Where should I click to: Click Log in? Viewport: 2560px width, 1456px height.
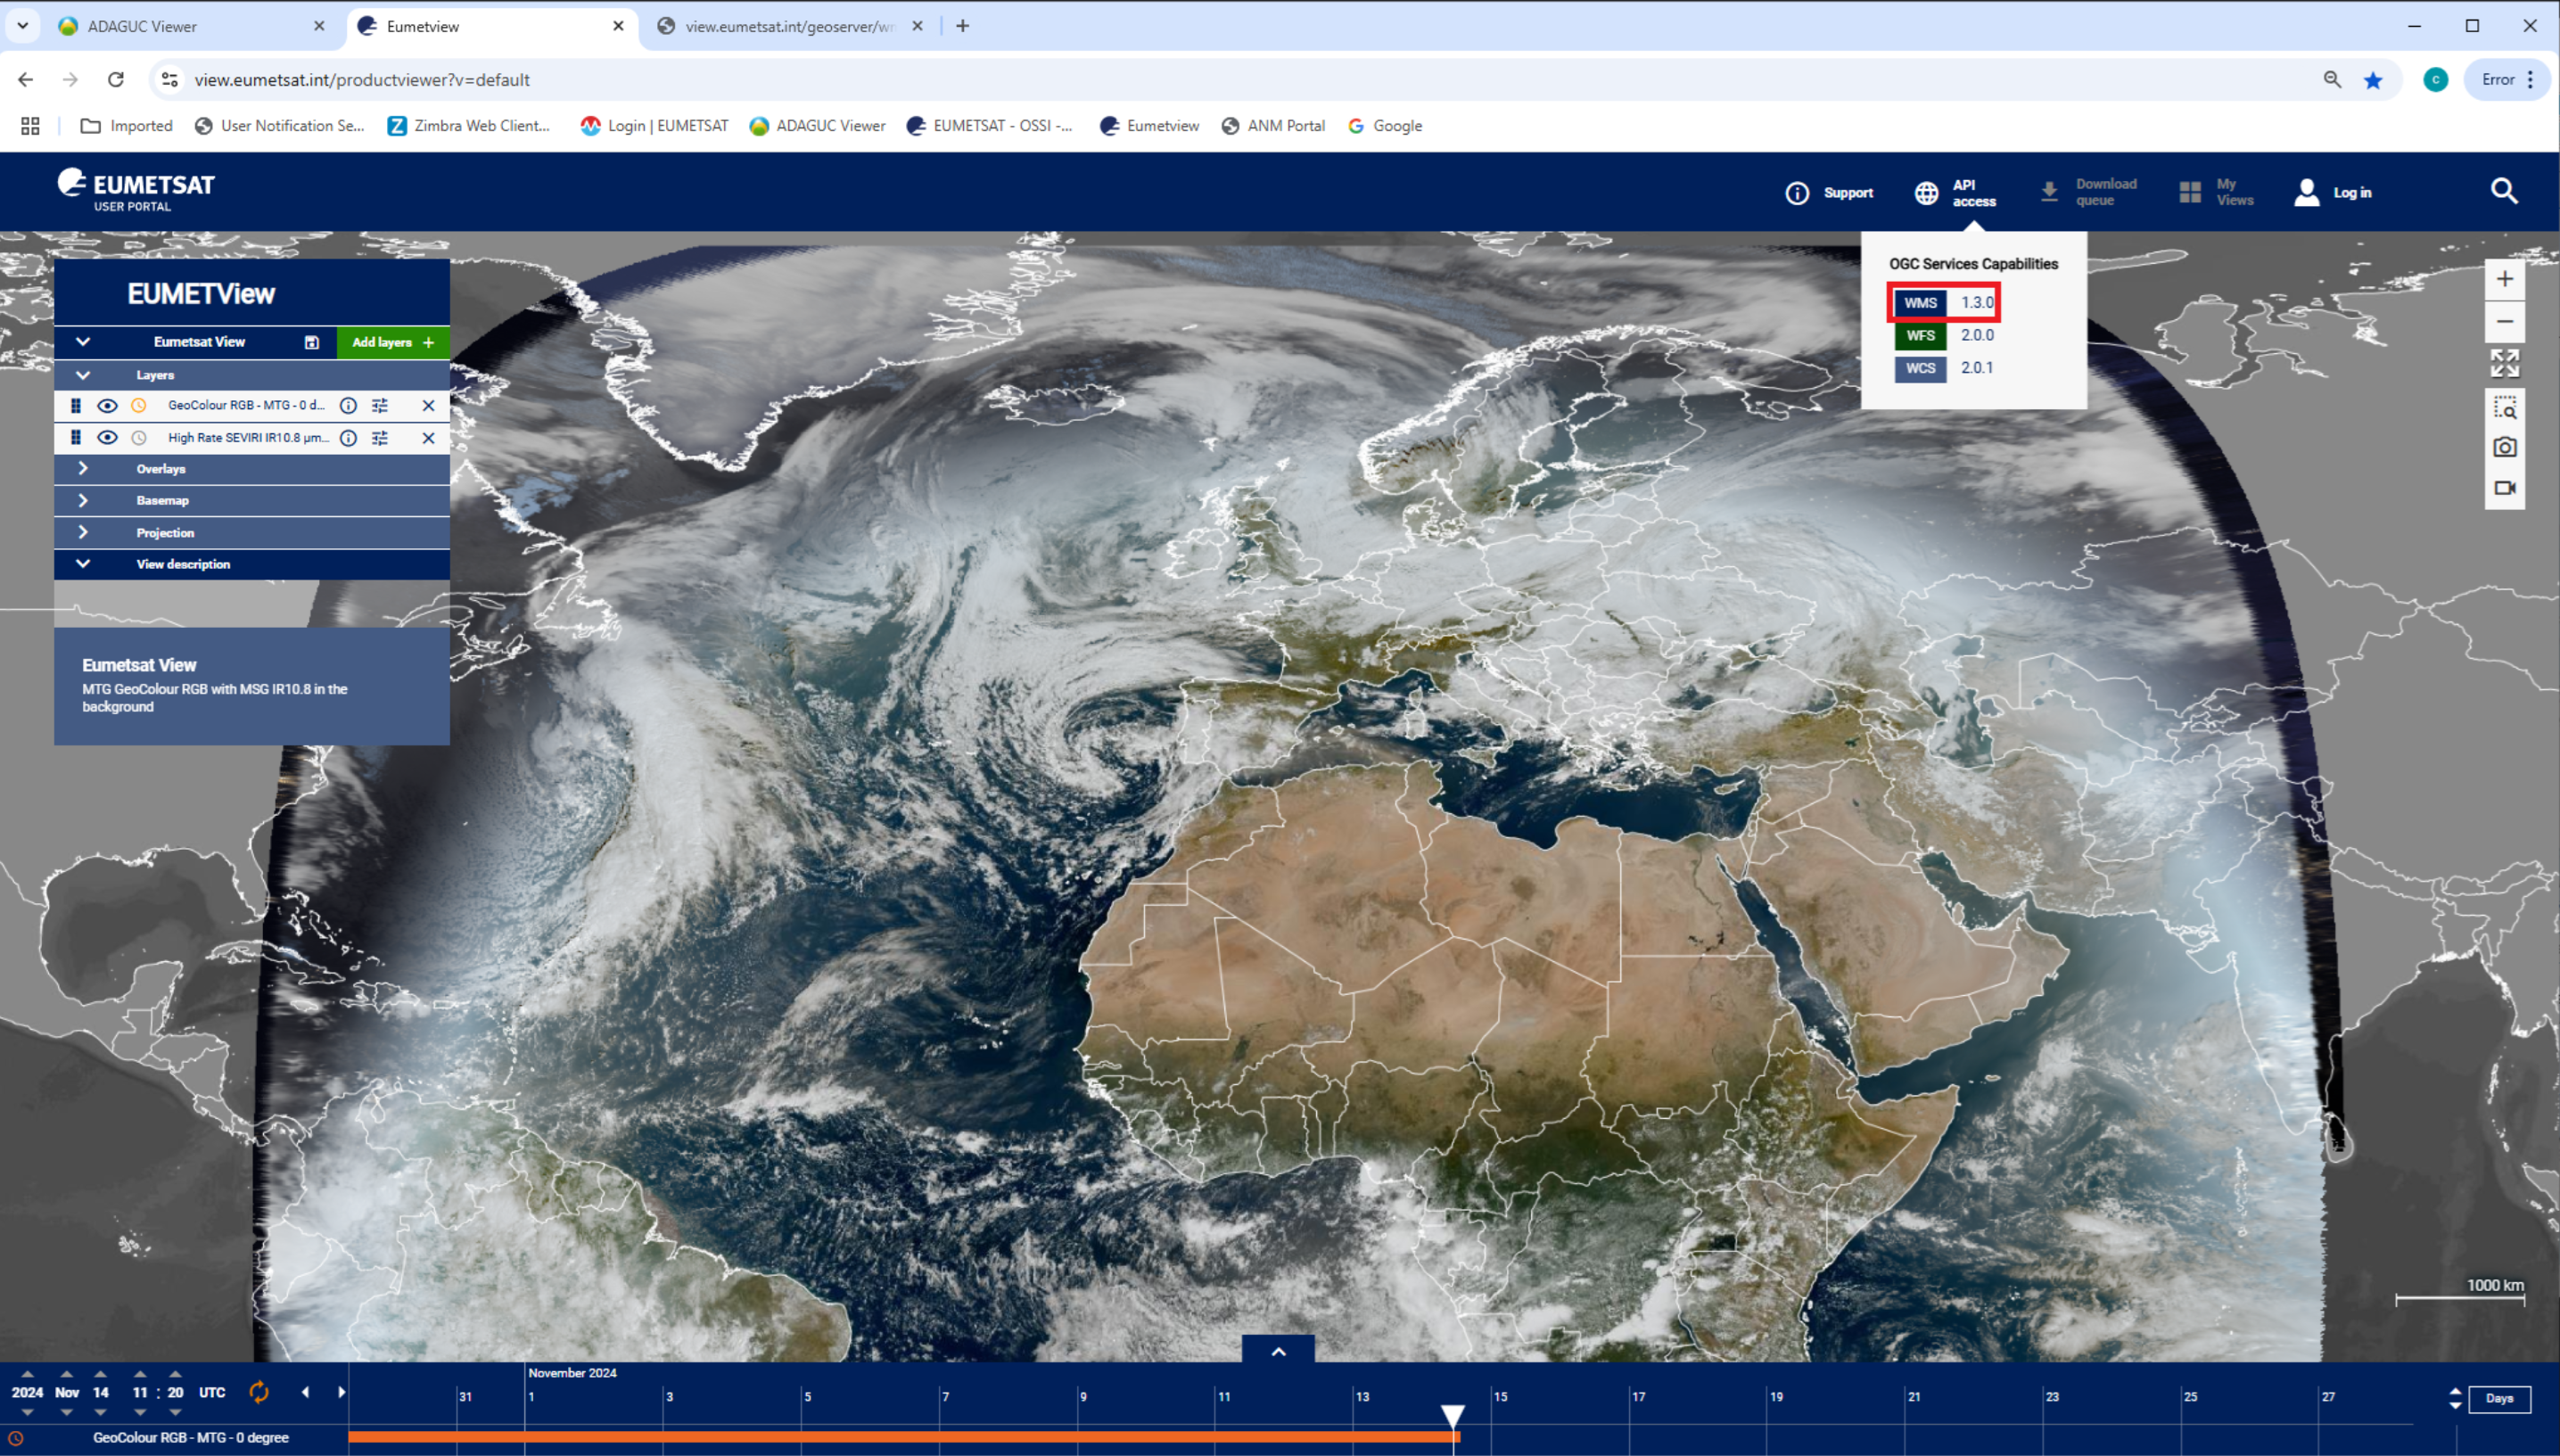[2333, 192]
